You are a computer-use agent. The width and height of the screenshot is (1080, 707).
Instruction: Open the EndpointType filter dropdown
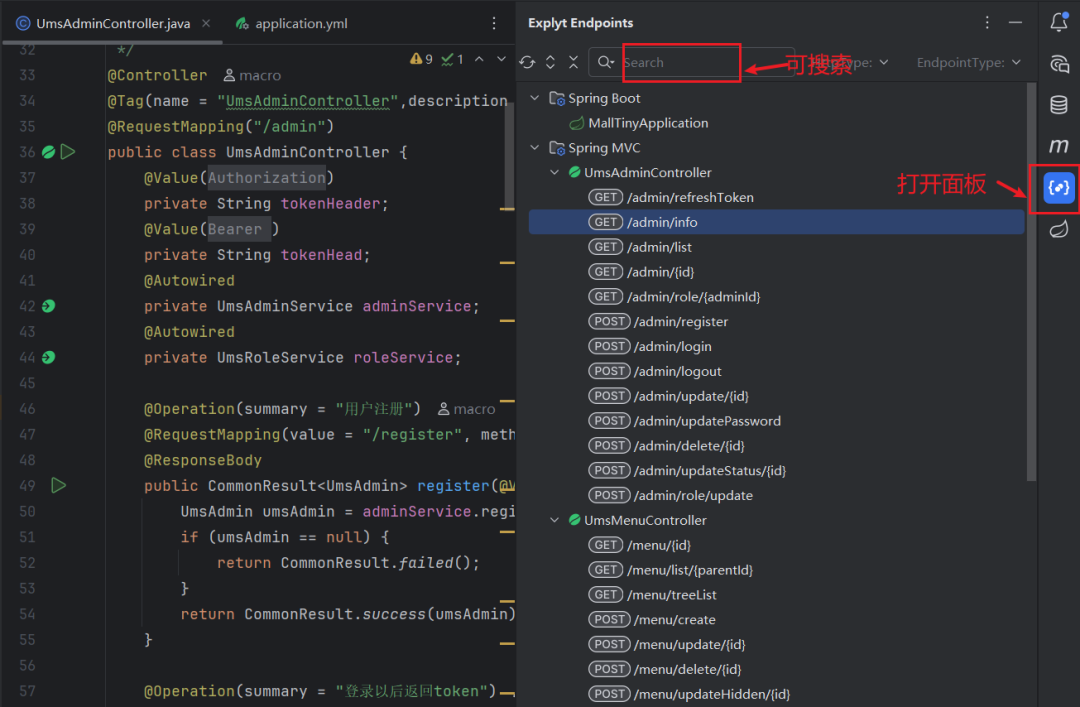pos(968,63)
